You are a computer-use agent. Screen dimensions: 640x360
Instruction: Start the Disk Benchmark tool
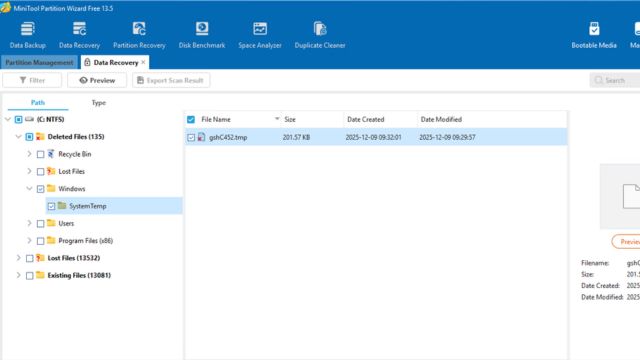pos(202,35)
